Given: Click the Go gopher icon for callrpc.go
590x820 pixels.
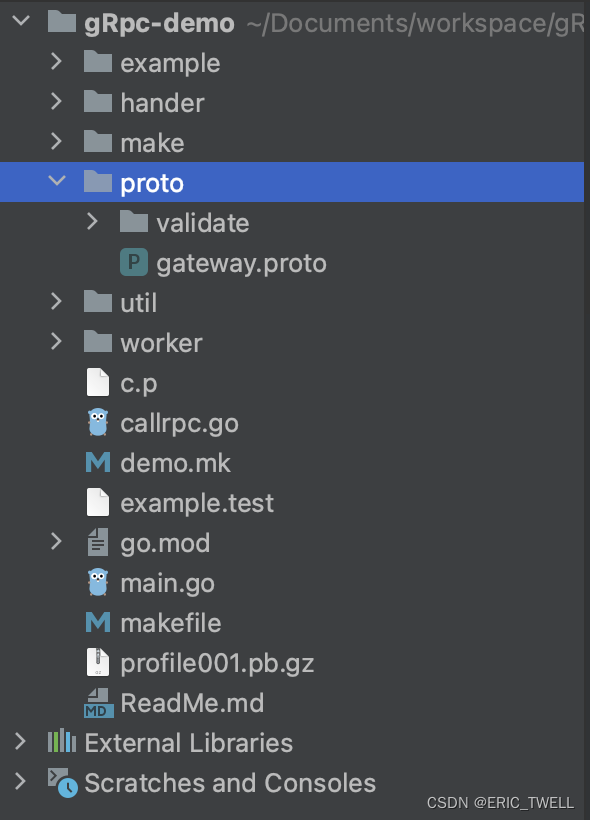Looking at the screenshot, I should 98,423.
